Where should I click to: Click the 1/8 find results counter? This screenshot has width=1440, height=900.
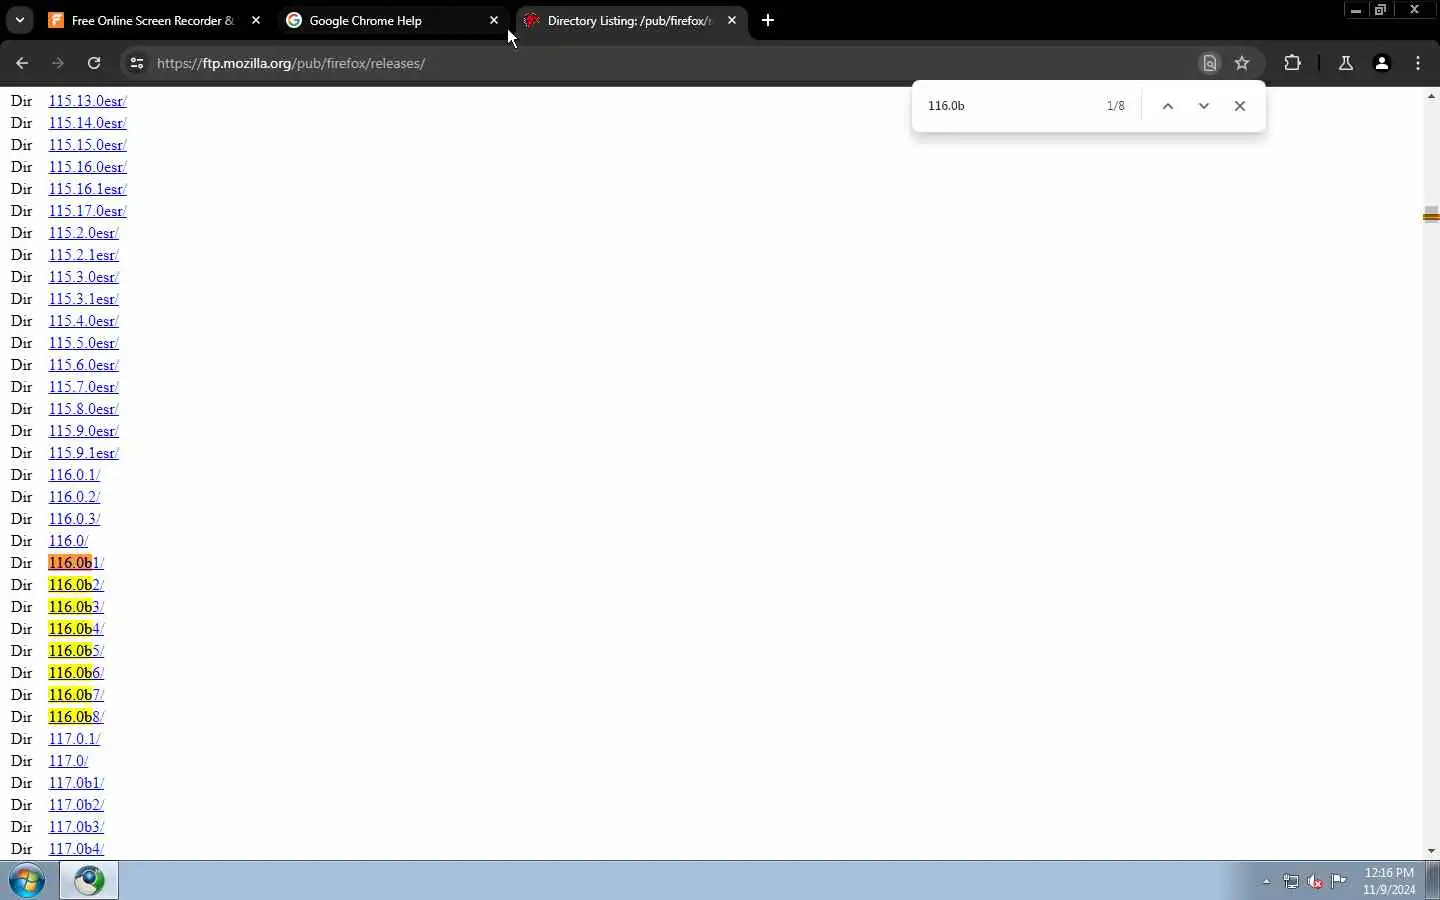click(x=1115, y=106)
